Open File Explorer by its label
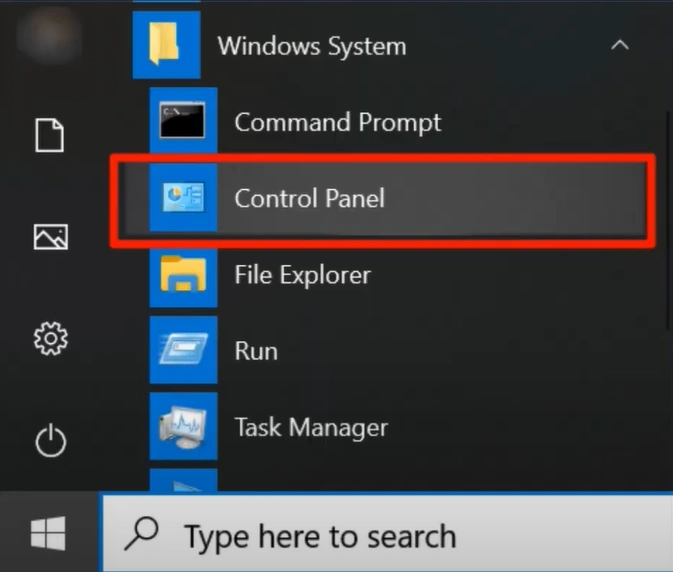 pyautogui.click(x=302, y=274)
